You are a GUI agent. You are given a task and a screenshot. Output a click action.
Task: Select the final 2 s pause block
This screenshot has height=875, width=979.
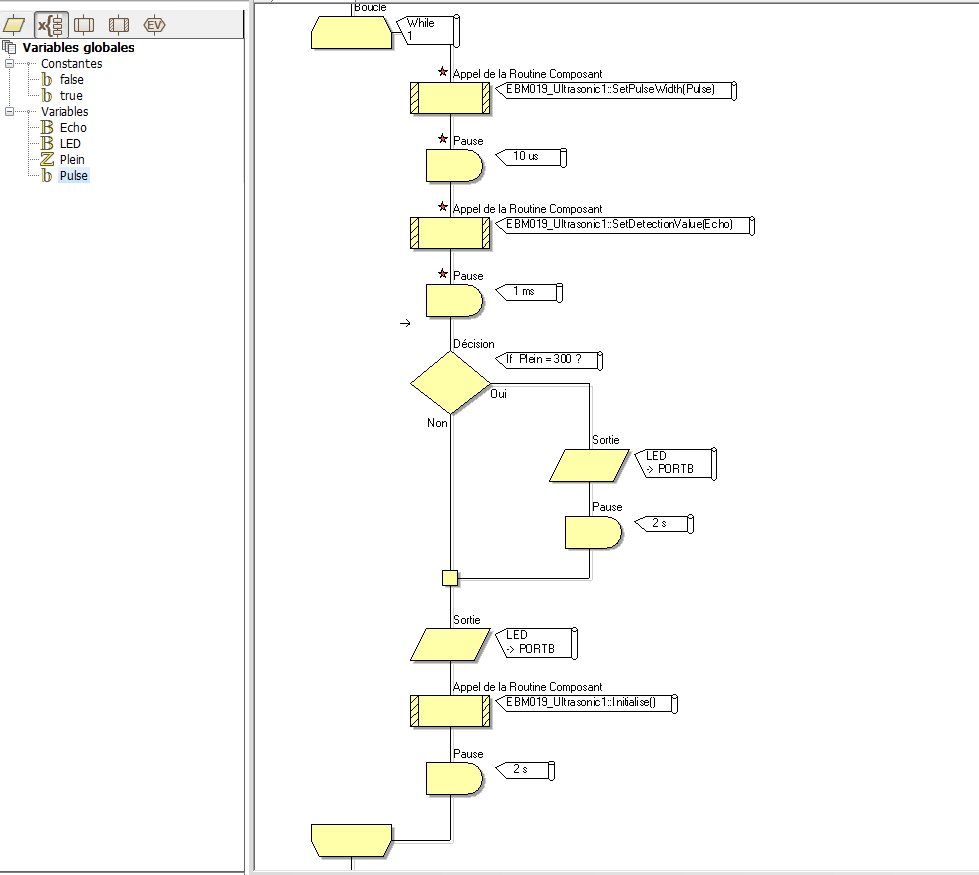tap(455, 778)
